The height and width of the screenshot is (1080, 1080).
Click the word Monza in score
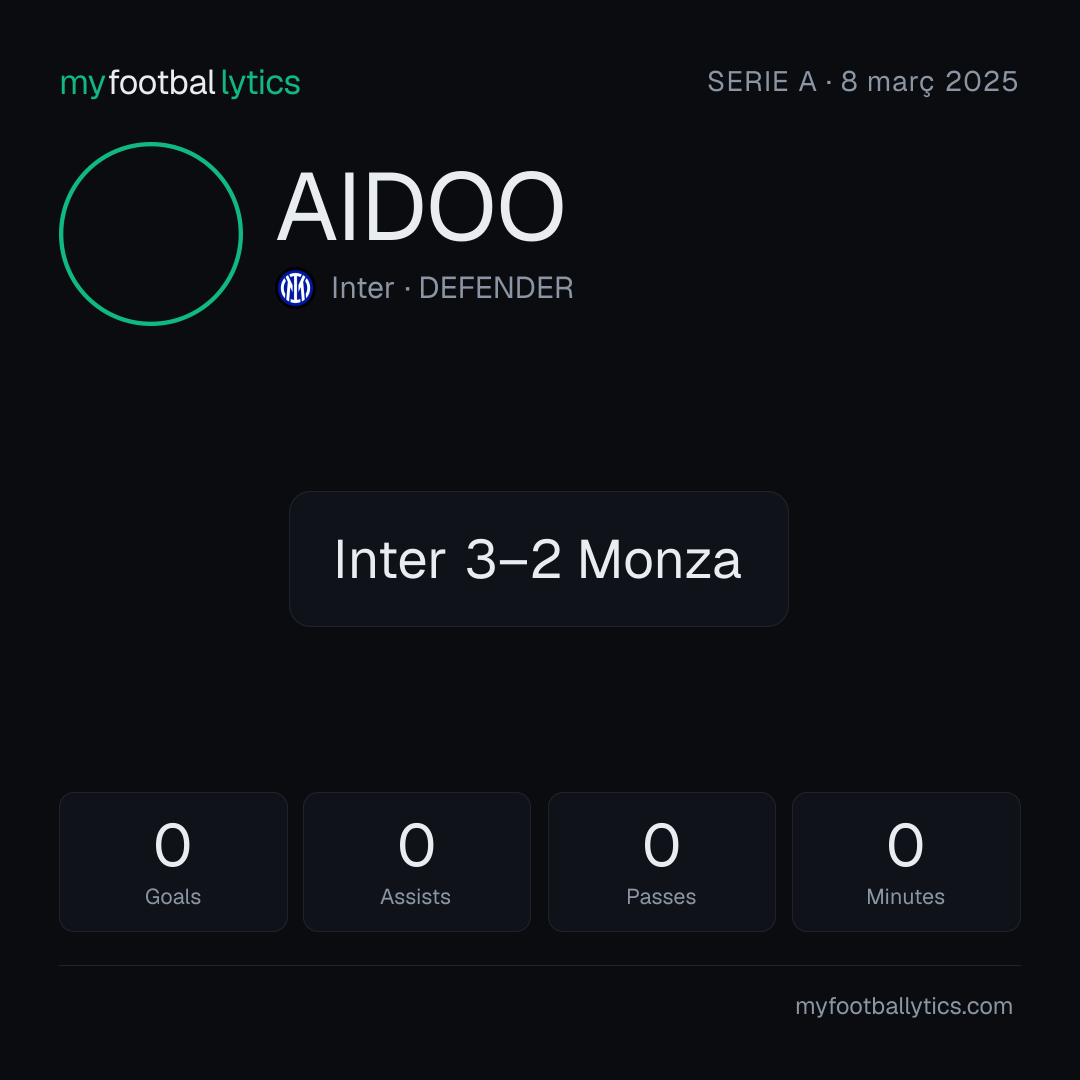659,559
